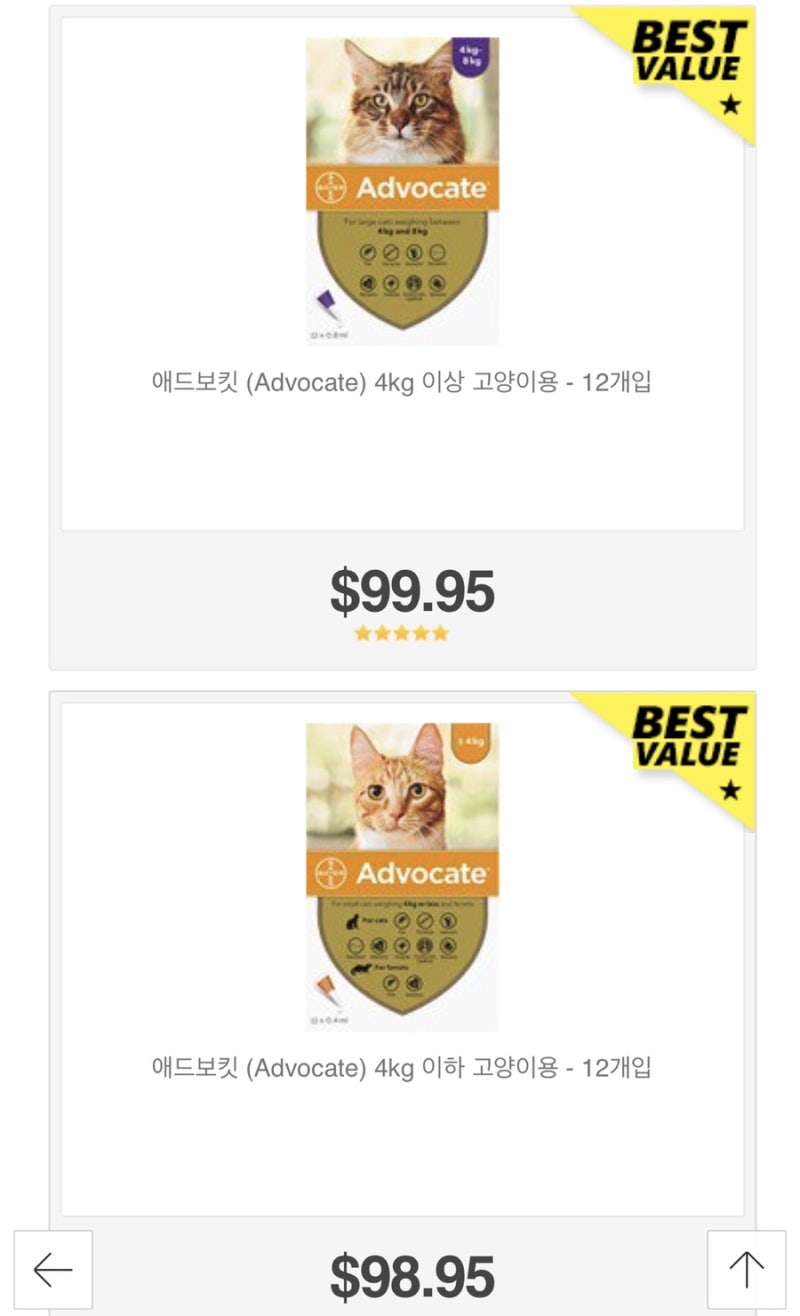The image size is (800, 1316).
Task: Select the $98.95 price
Action: [x=412, y=1277]
